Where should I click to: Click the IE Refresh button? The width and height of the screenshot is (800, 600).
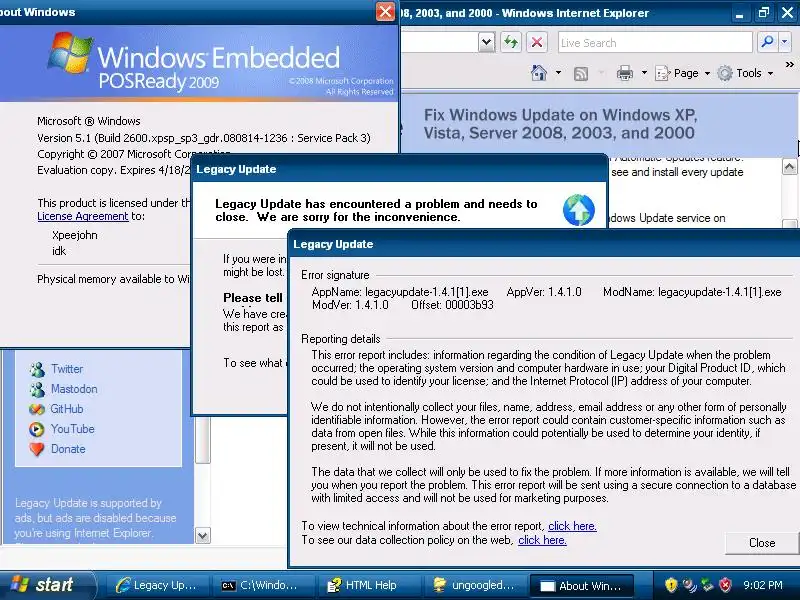511,42
